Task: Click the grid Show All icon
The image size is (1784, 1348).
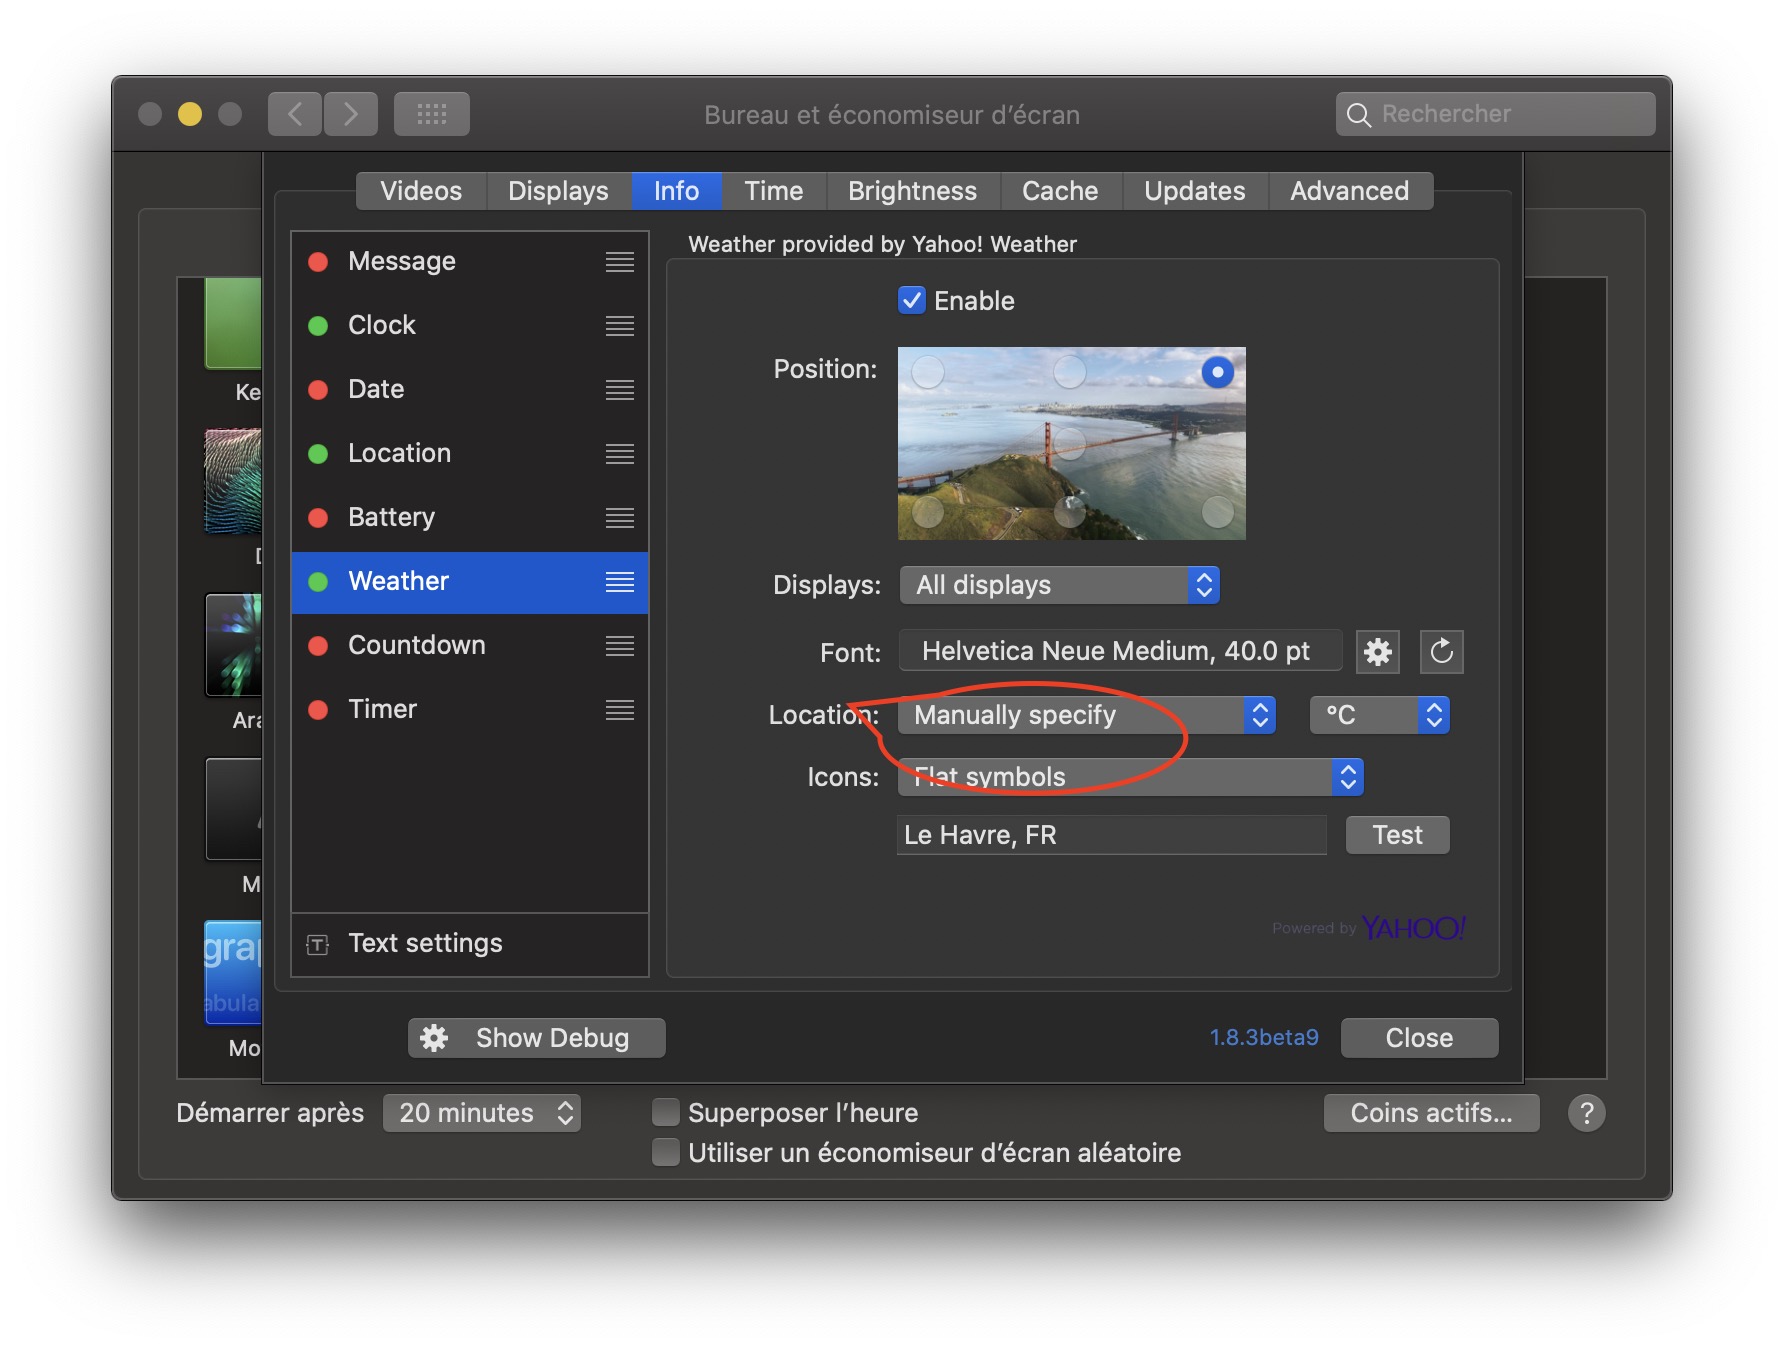Action: point(432,114)
